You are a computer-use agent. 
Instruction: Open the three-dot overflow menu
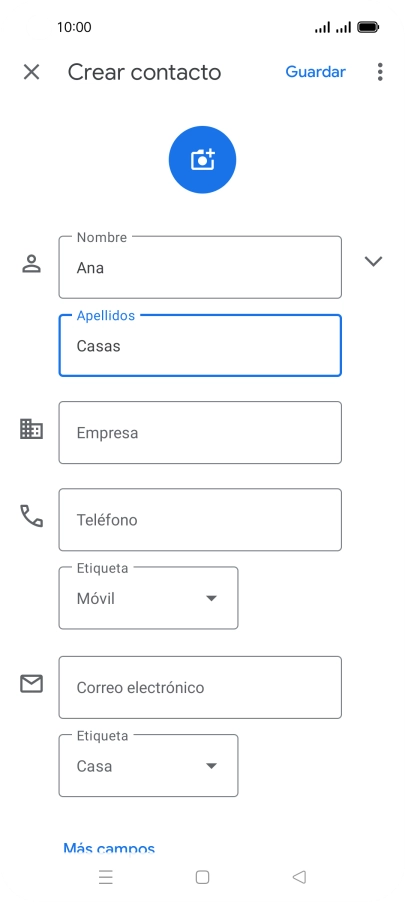[x=380, y=72]
